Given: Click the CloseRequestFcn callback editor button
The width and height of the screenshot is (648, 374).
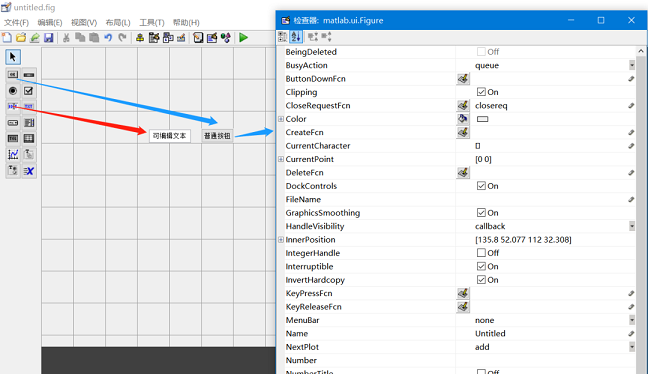Looking at the screenshot, I should pos(463,105).
